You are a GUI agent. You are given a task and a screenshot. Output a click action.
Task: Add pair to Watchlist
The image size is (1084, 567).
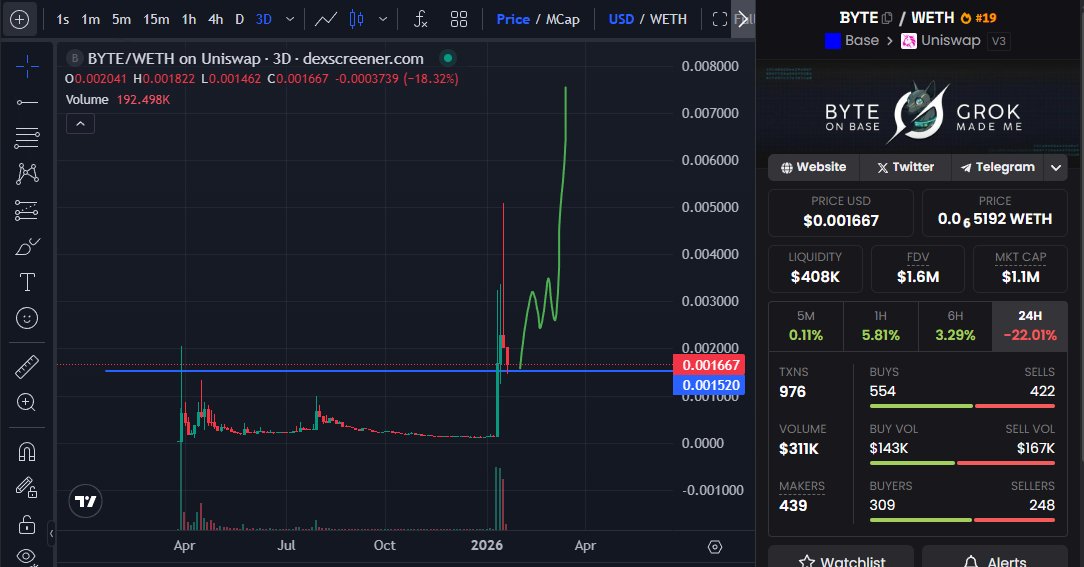pyautogui.click(x=841, y=559)
